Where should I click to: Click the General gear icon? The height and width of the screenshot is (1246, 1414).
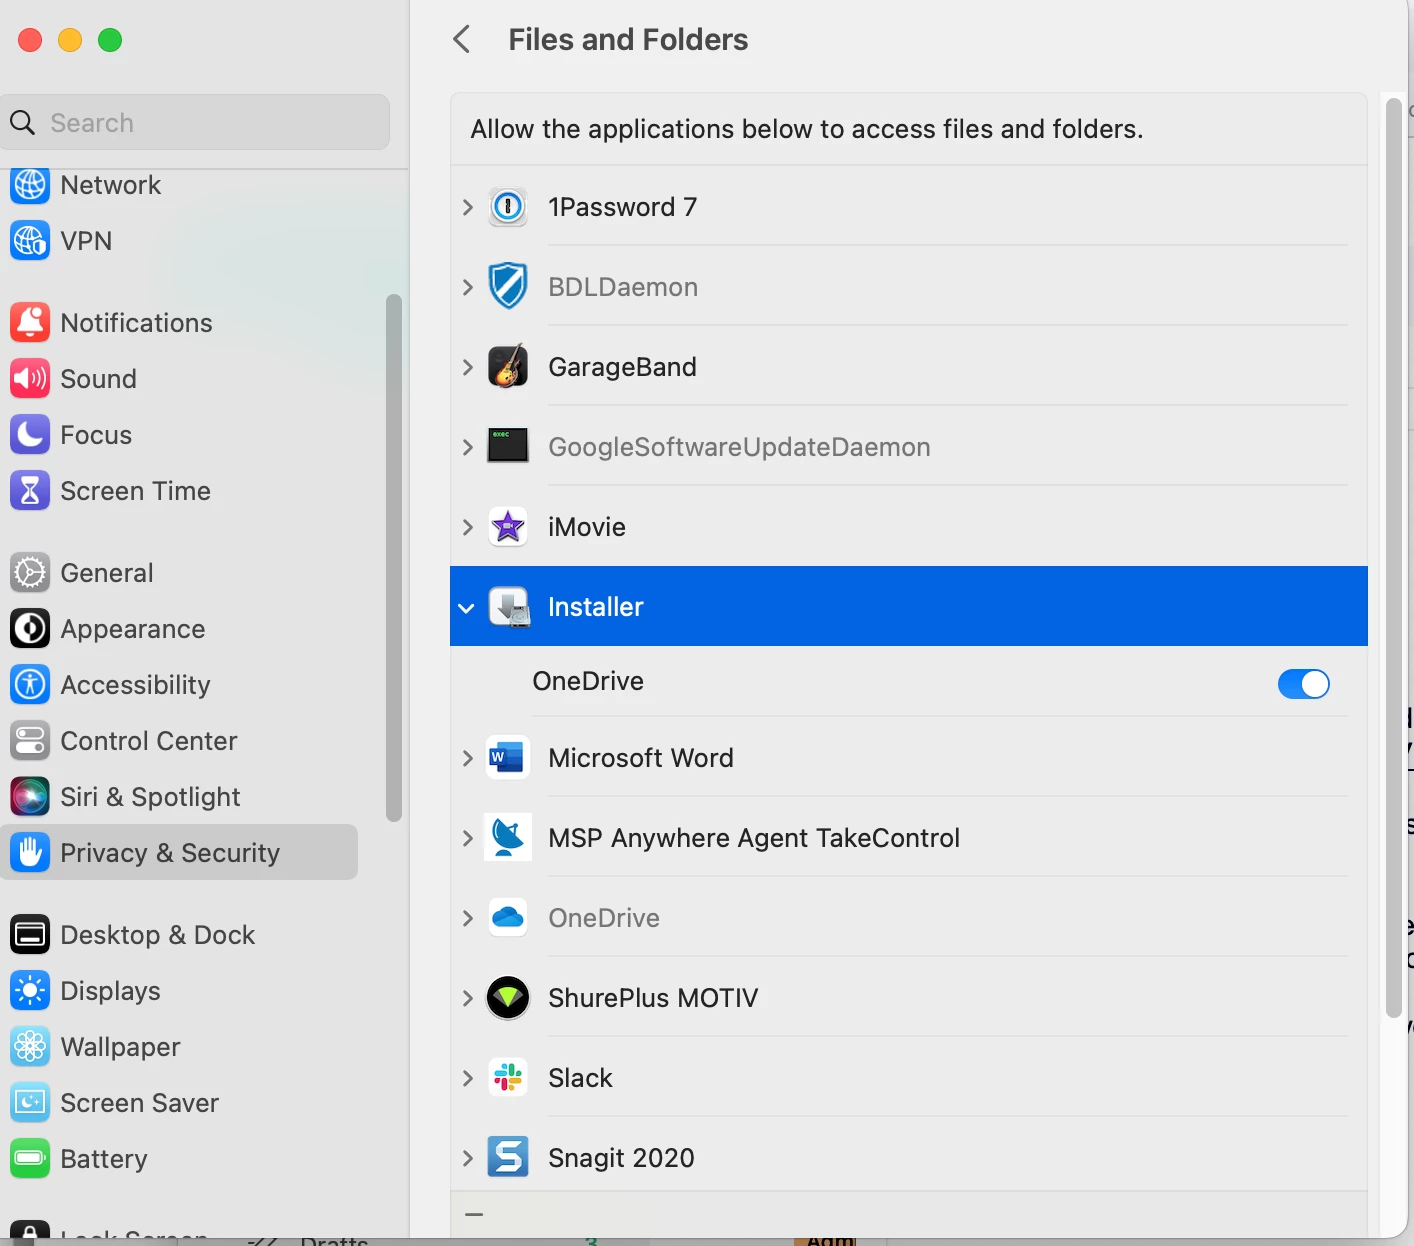pos(30,573)
